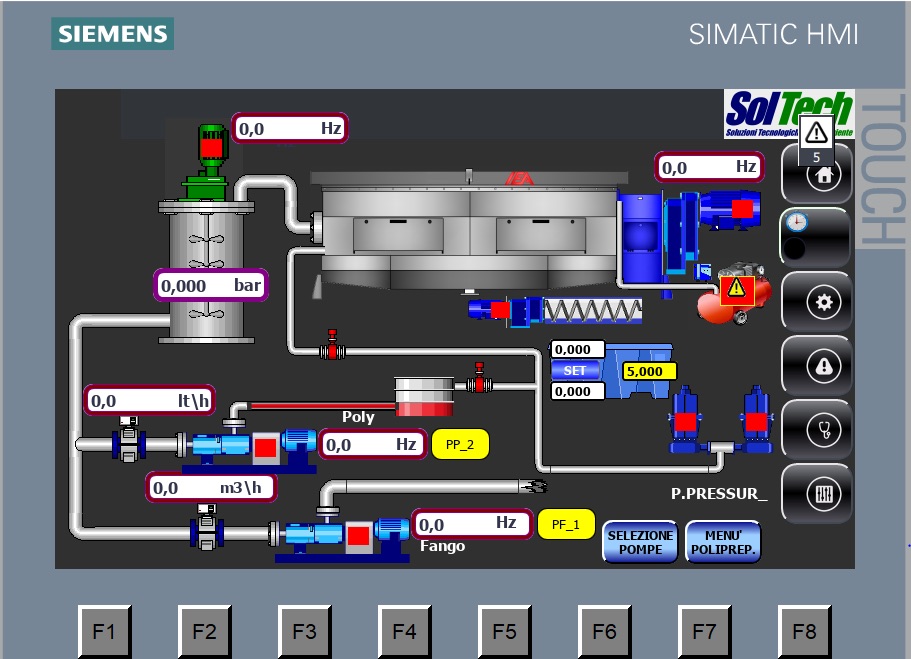The height and width of the screenshot is (659, 911).
Task: Click the F1 function key
Action: pyautogui.click(x=105, y=632)
